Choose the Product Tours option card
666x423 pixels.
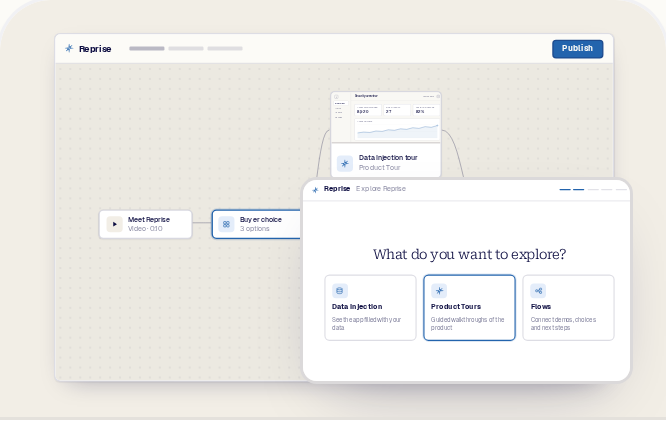[469, 307]
